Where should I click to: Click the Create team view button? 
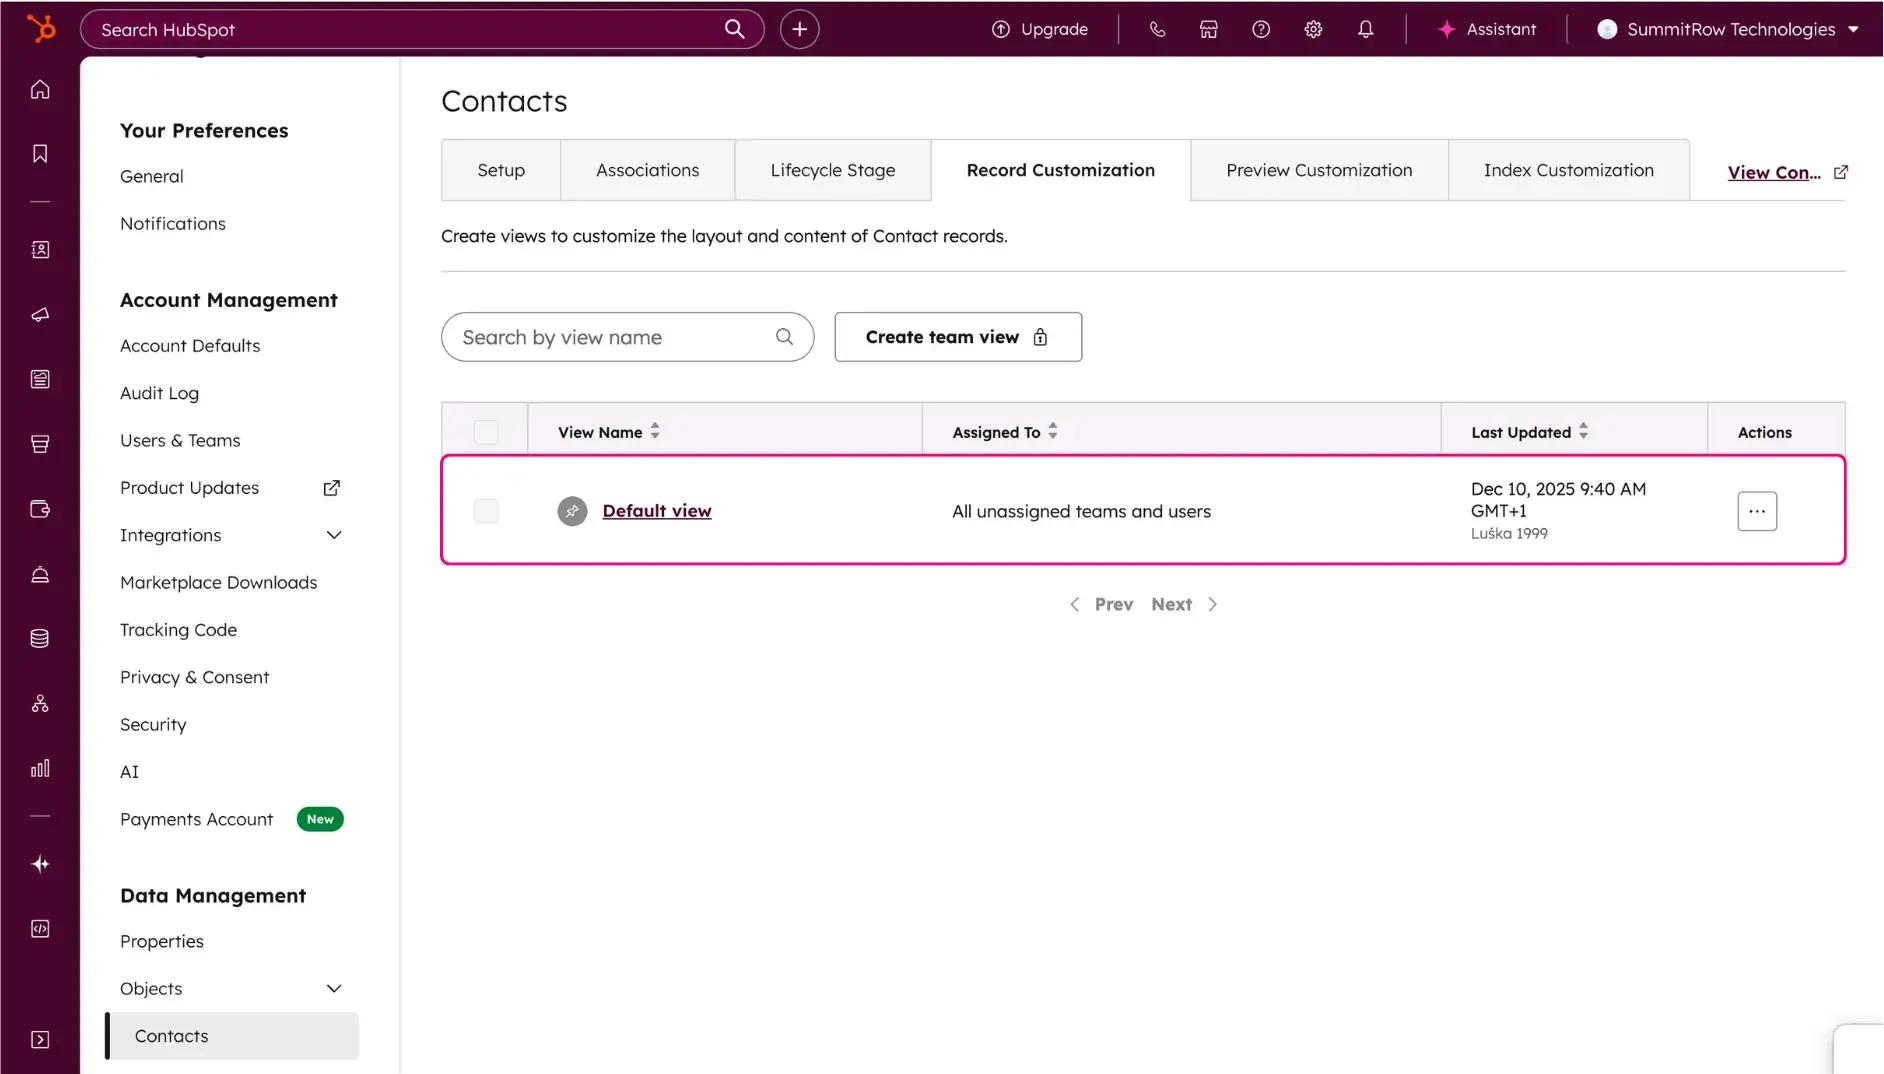[957, 337]
